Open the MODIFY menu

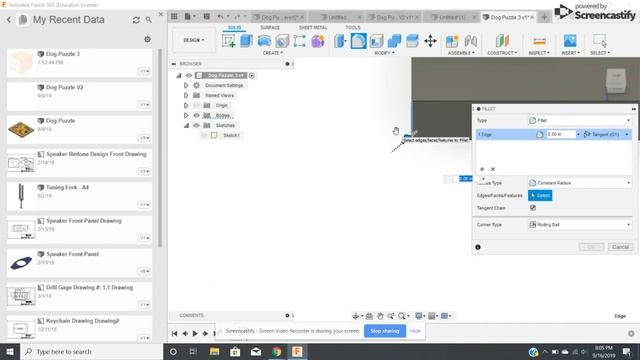tap(384, 53)
